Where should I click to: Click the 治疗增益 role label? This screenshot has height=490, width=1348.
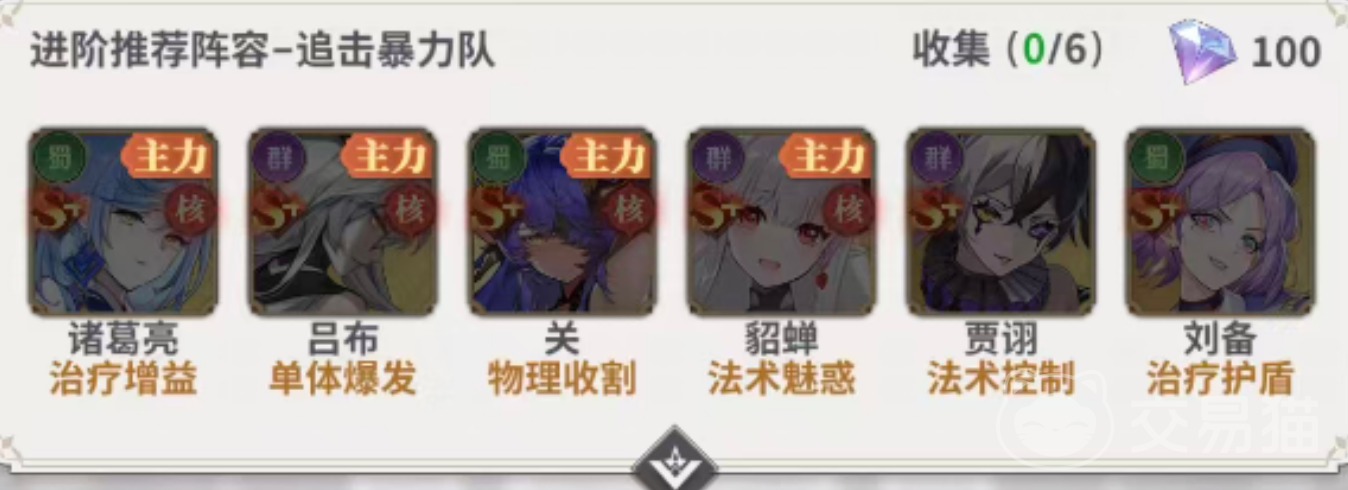[x=123, y=380]
